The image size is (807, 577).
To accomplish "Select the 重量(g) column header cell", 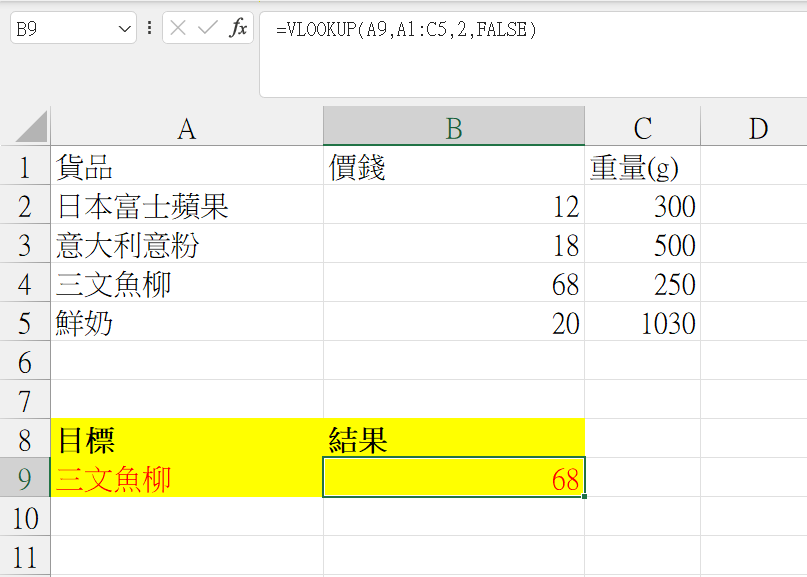I will pyautogui.click(x=643, y=167).
